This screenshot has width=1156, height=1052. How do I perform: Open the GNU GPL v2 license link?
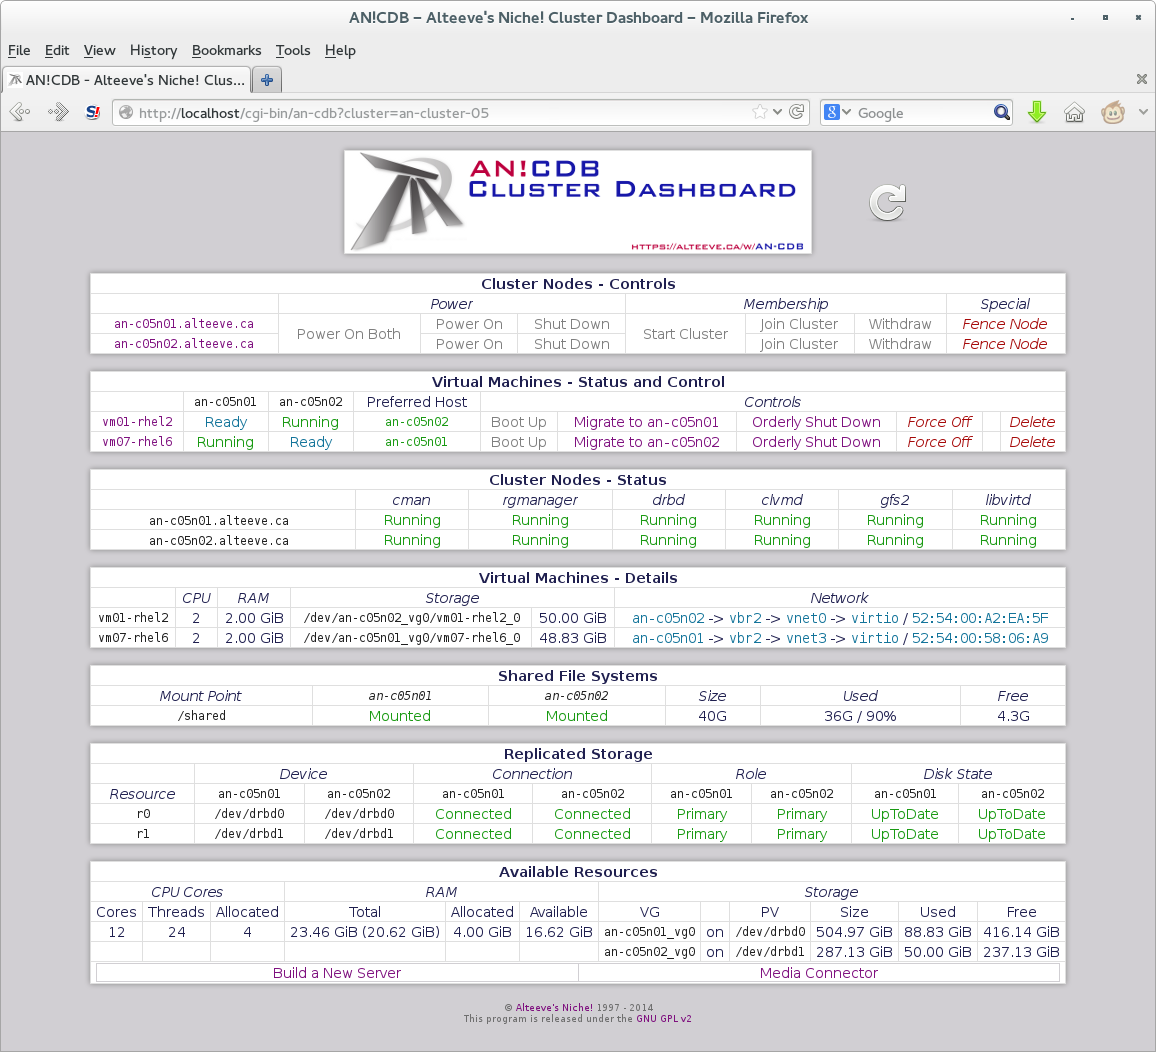pos(664,1018)
